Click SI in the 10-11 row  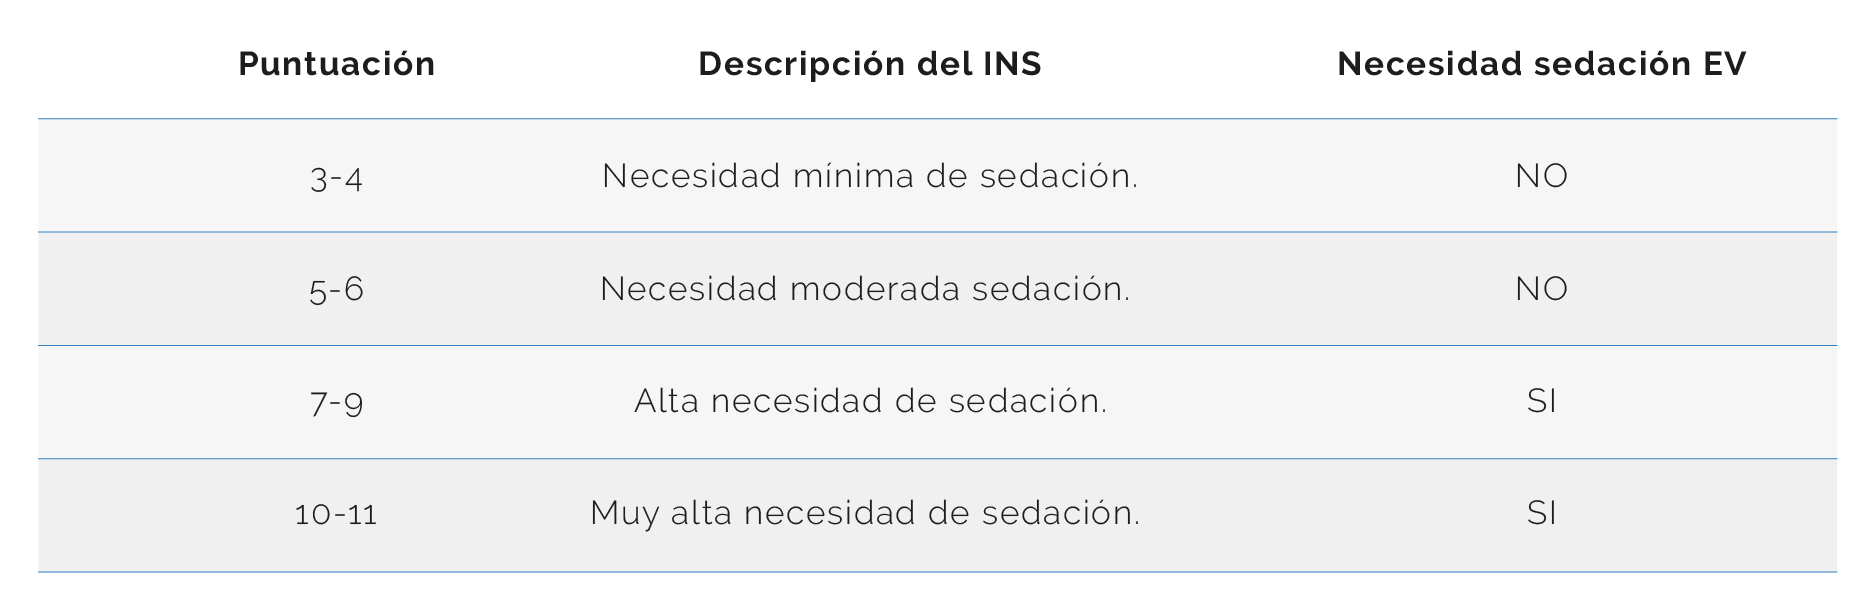(x=1542, y=514)
